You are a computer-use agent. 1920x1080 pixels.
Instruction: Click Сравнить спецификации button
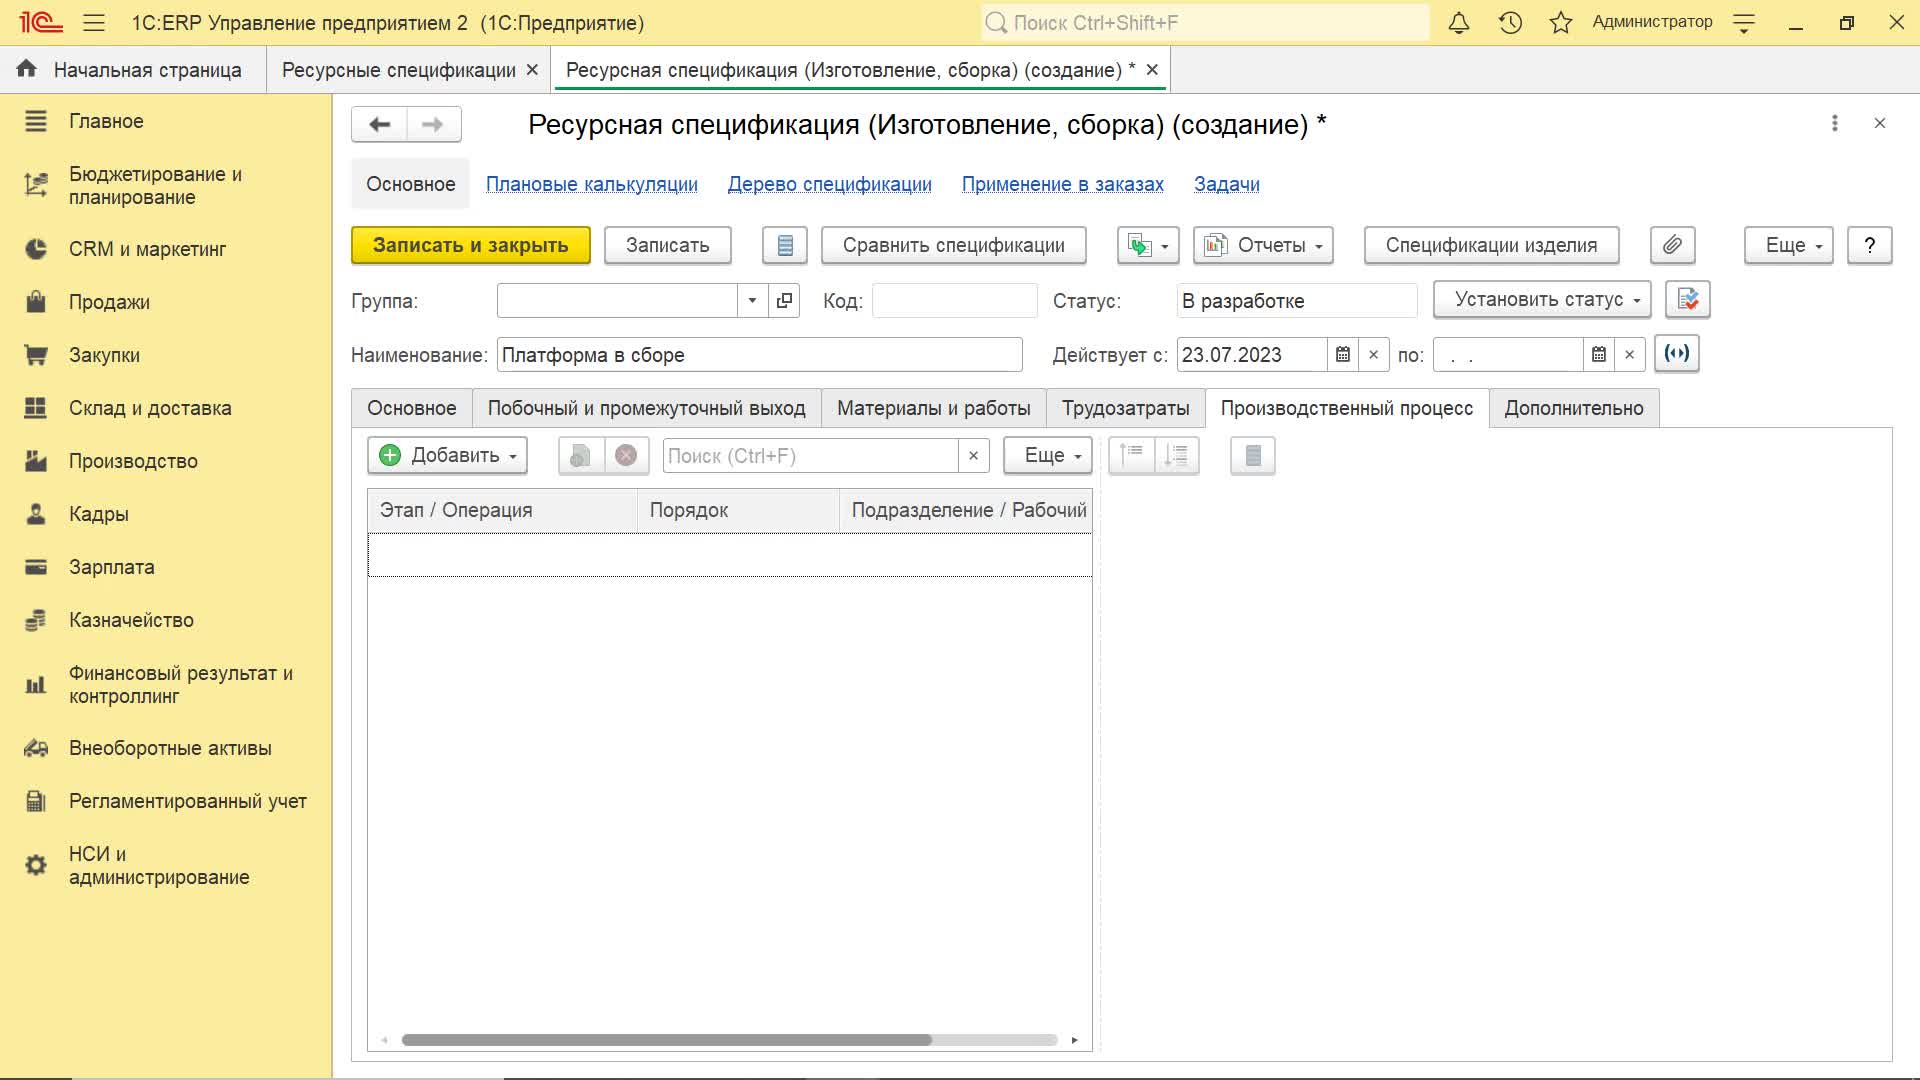pyautogui.click(x=953, y=245)
